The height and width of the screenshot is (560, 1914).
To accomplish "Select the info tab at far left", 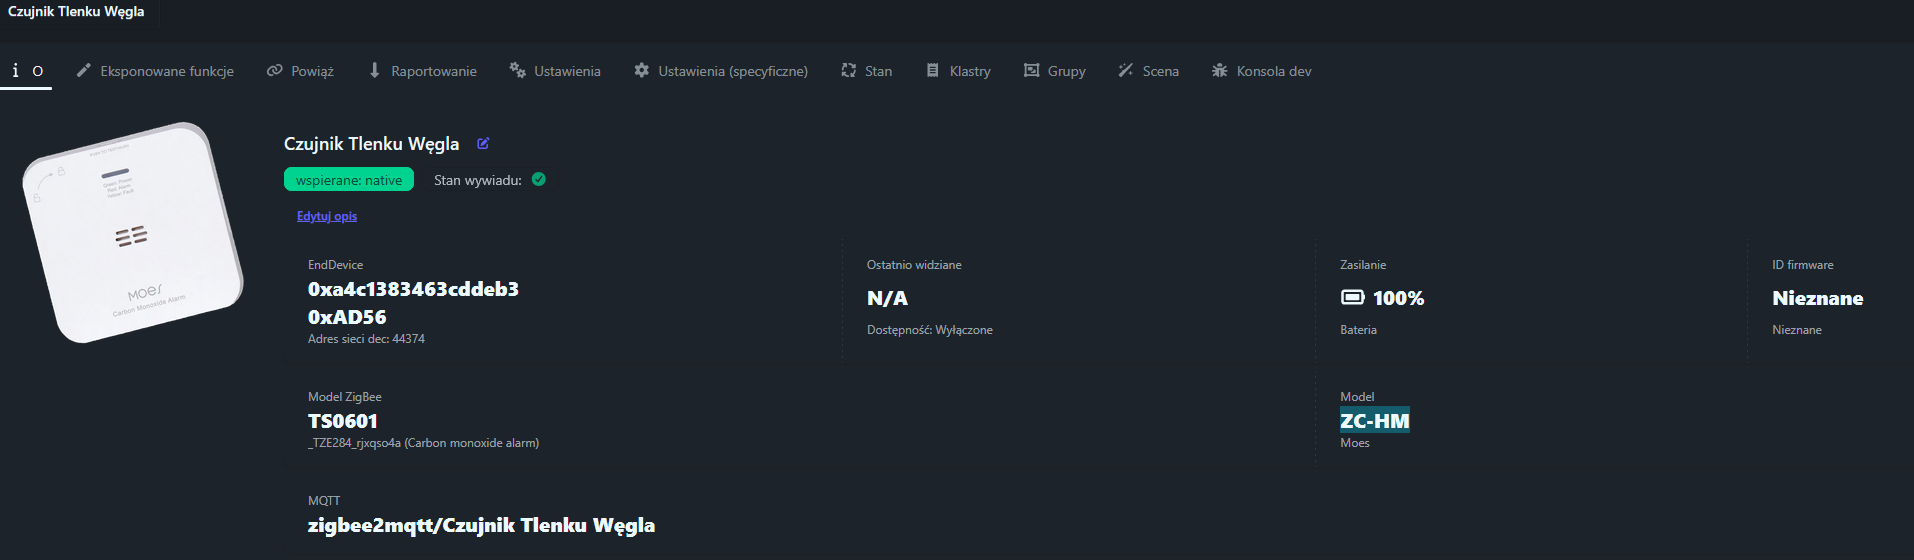I will point(26,71).
